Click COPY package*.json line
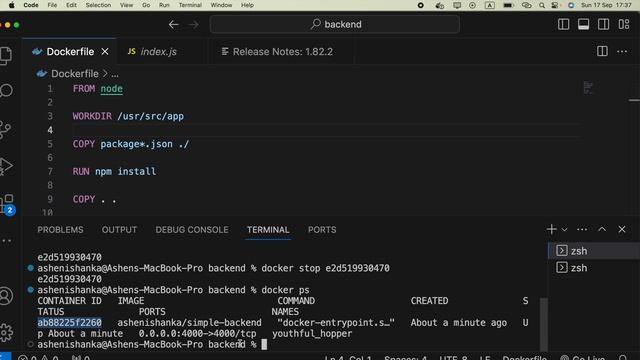Viewport: 640px width, 360px height. (131, 144)
